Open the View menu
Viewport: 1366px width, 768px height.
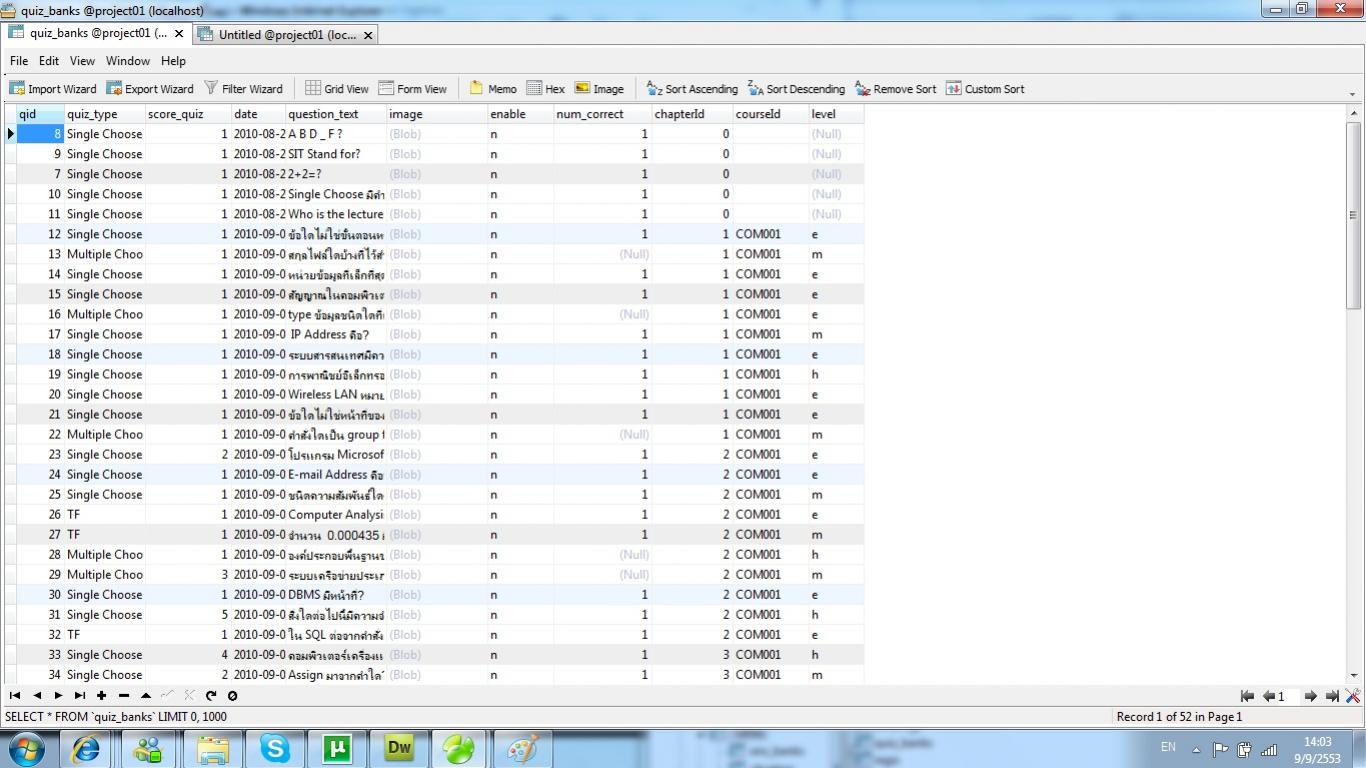point(83,61)
